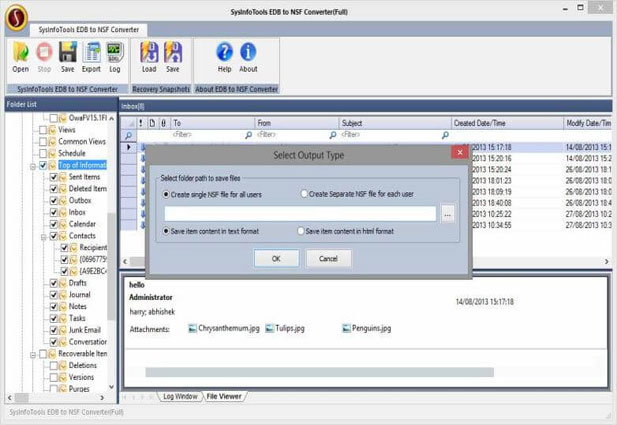Click Cancel in Select Output Type dialog
This screenshot has height=425, width=617.
point(328,259)
